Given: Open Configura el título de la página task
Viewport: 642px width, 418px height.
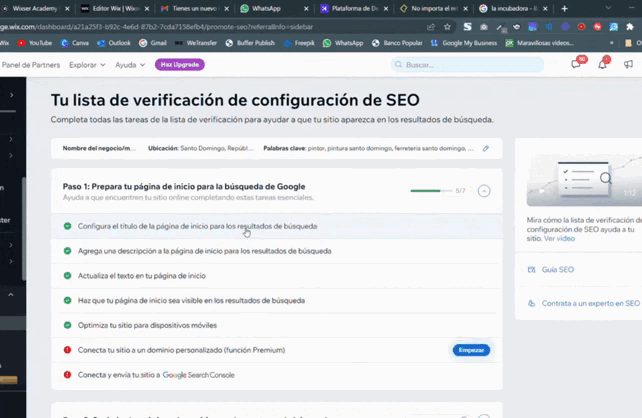Looking at the screenshot, I should (276, 226).
